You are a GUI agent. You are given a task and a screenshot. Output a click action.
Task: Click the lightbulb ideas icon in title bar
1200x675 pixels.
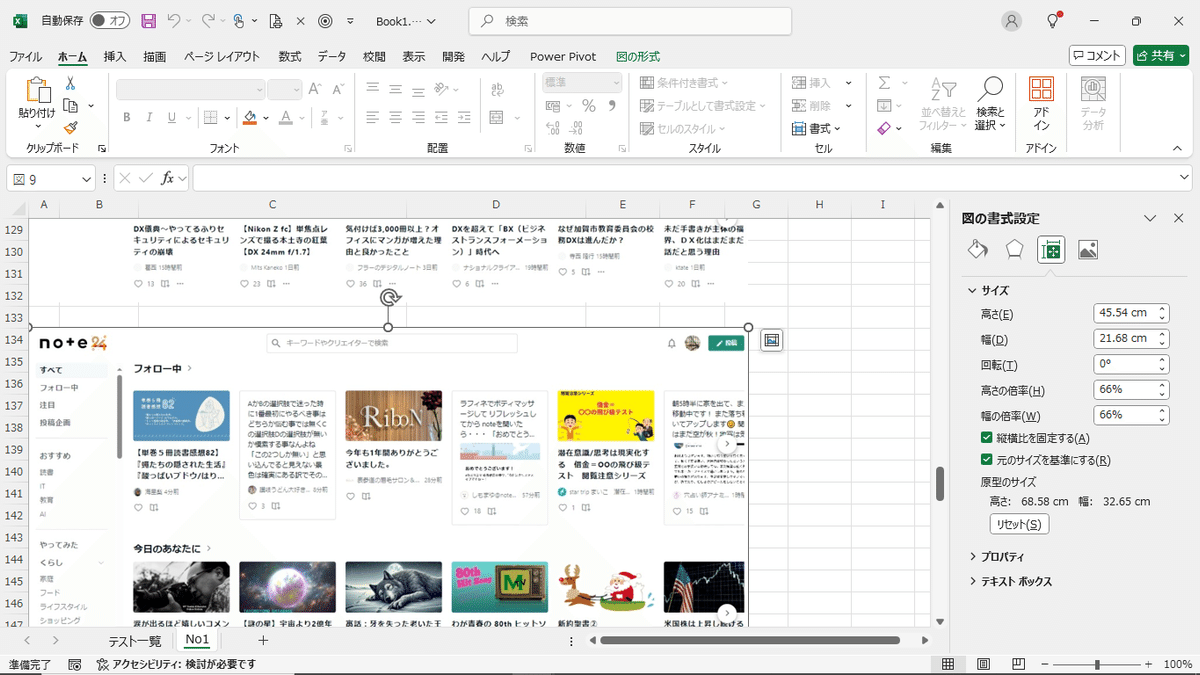click(1053, 21)
